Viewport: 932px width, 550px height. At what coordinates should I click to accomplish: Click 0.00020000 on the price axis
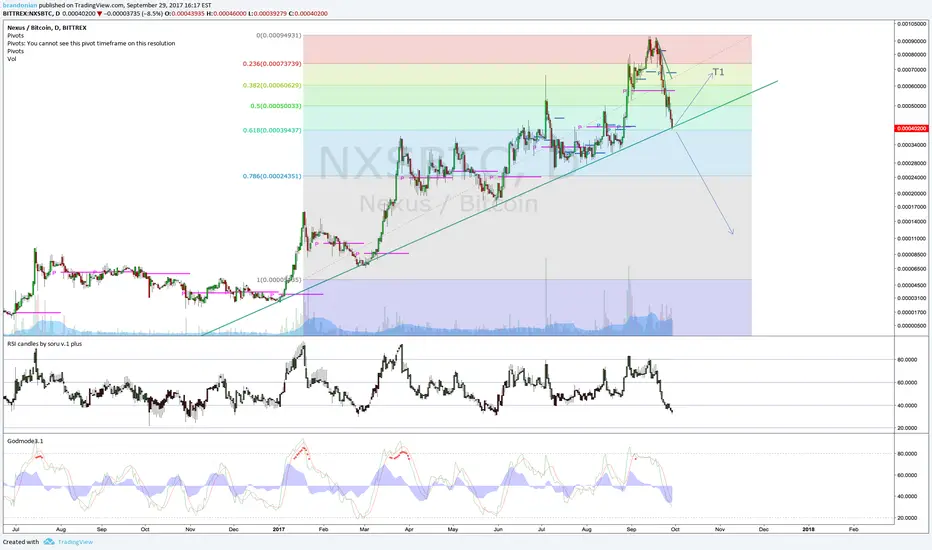click(912, 194)
